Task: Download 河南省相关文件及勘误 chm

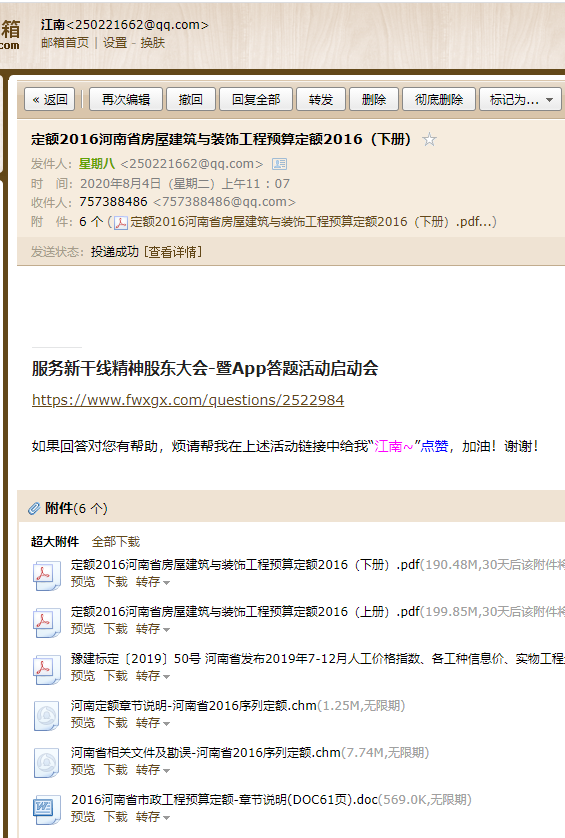Action: [x=115, y=770]
